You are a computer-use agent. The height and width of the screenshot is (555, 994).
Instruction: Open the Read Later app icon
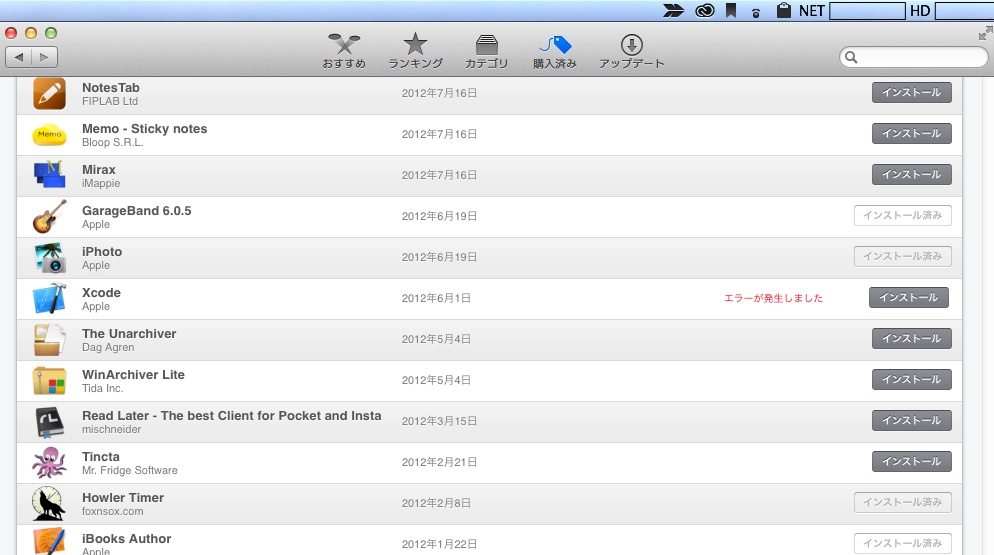pos(49,422)
